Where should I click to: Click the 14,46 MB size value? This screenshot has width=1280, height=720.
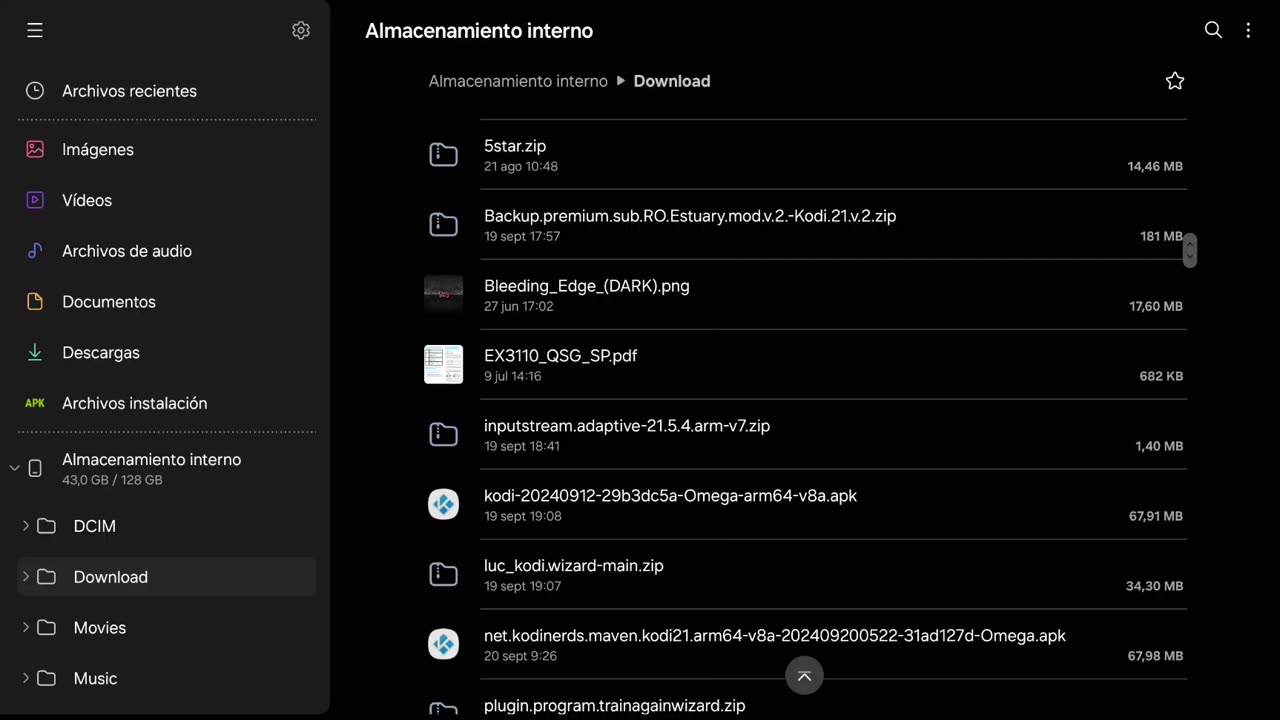pos(1155,166)
